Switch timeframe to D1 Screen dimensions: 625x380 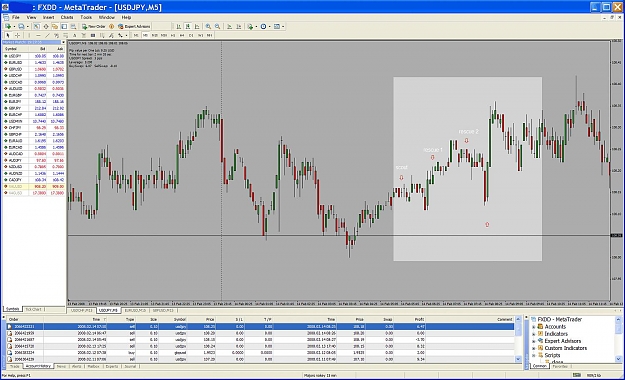tap(191, 35)
